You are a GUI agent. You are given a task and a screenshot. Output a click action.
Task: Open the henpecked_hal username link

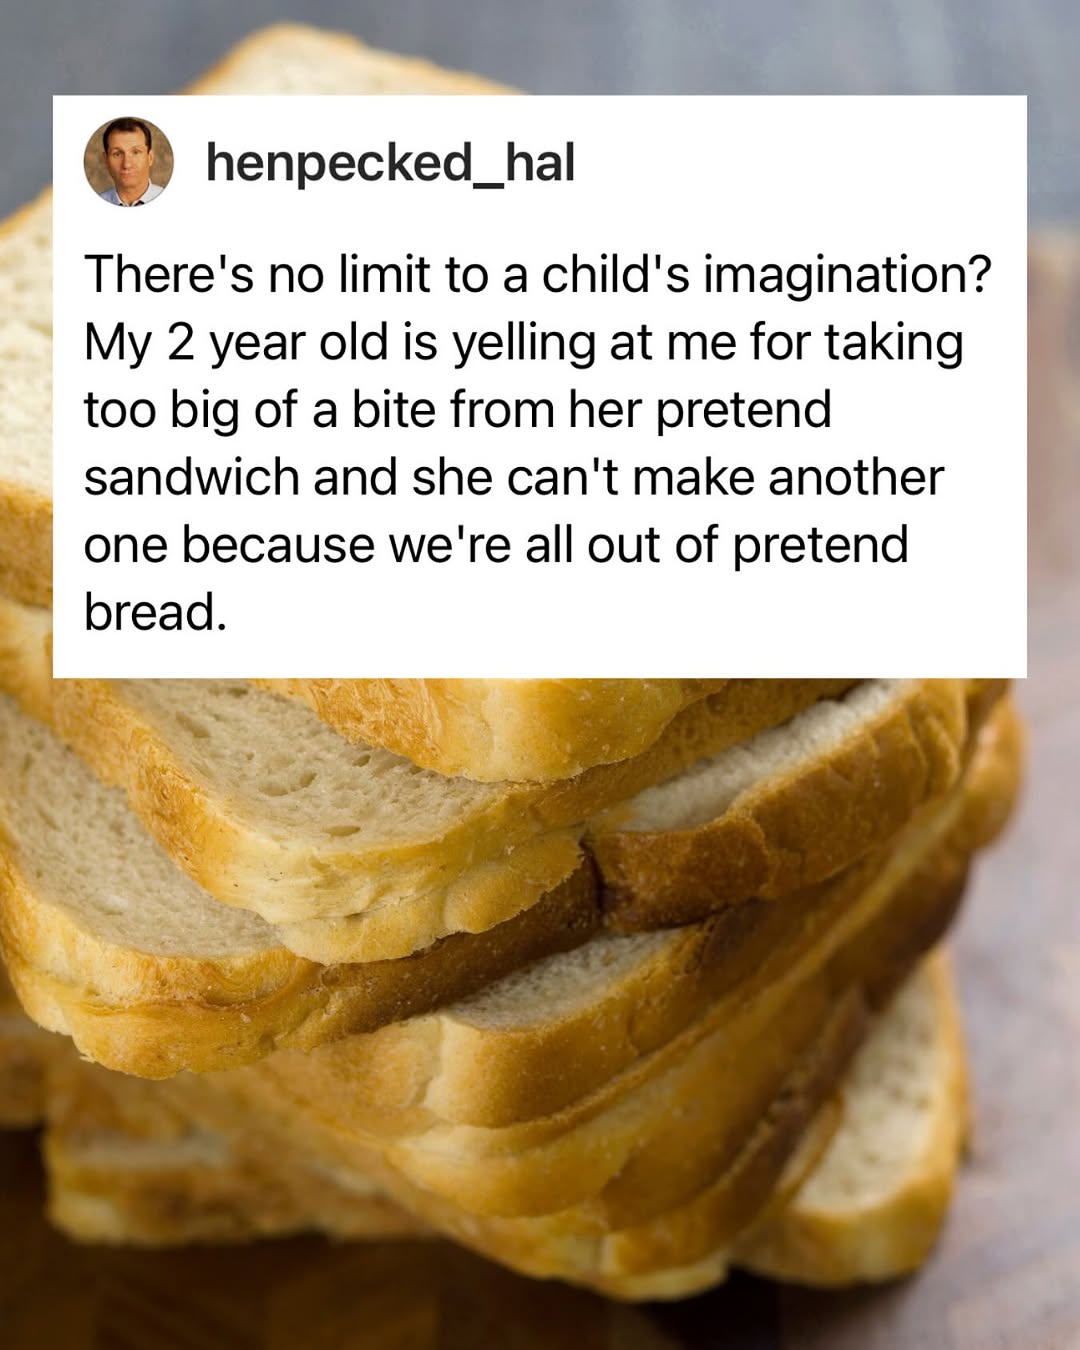pos(390,163)
